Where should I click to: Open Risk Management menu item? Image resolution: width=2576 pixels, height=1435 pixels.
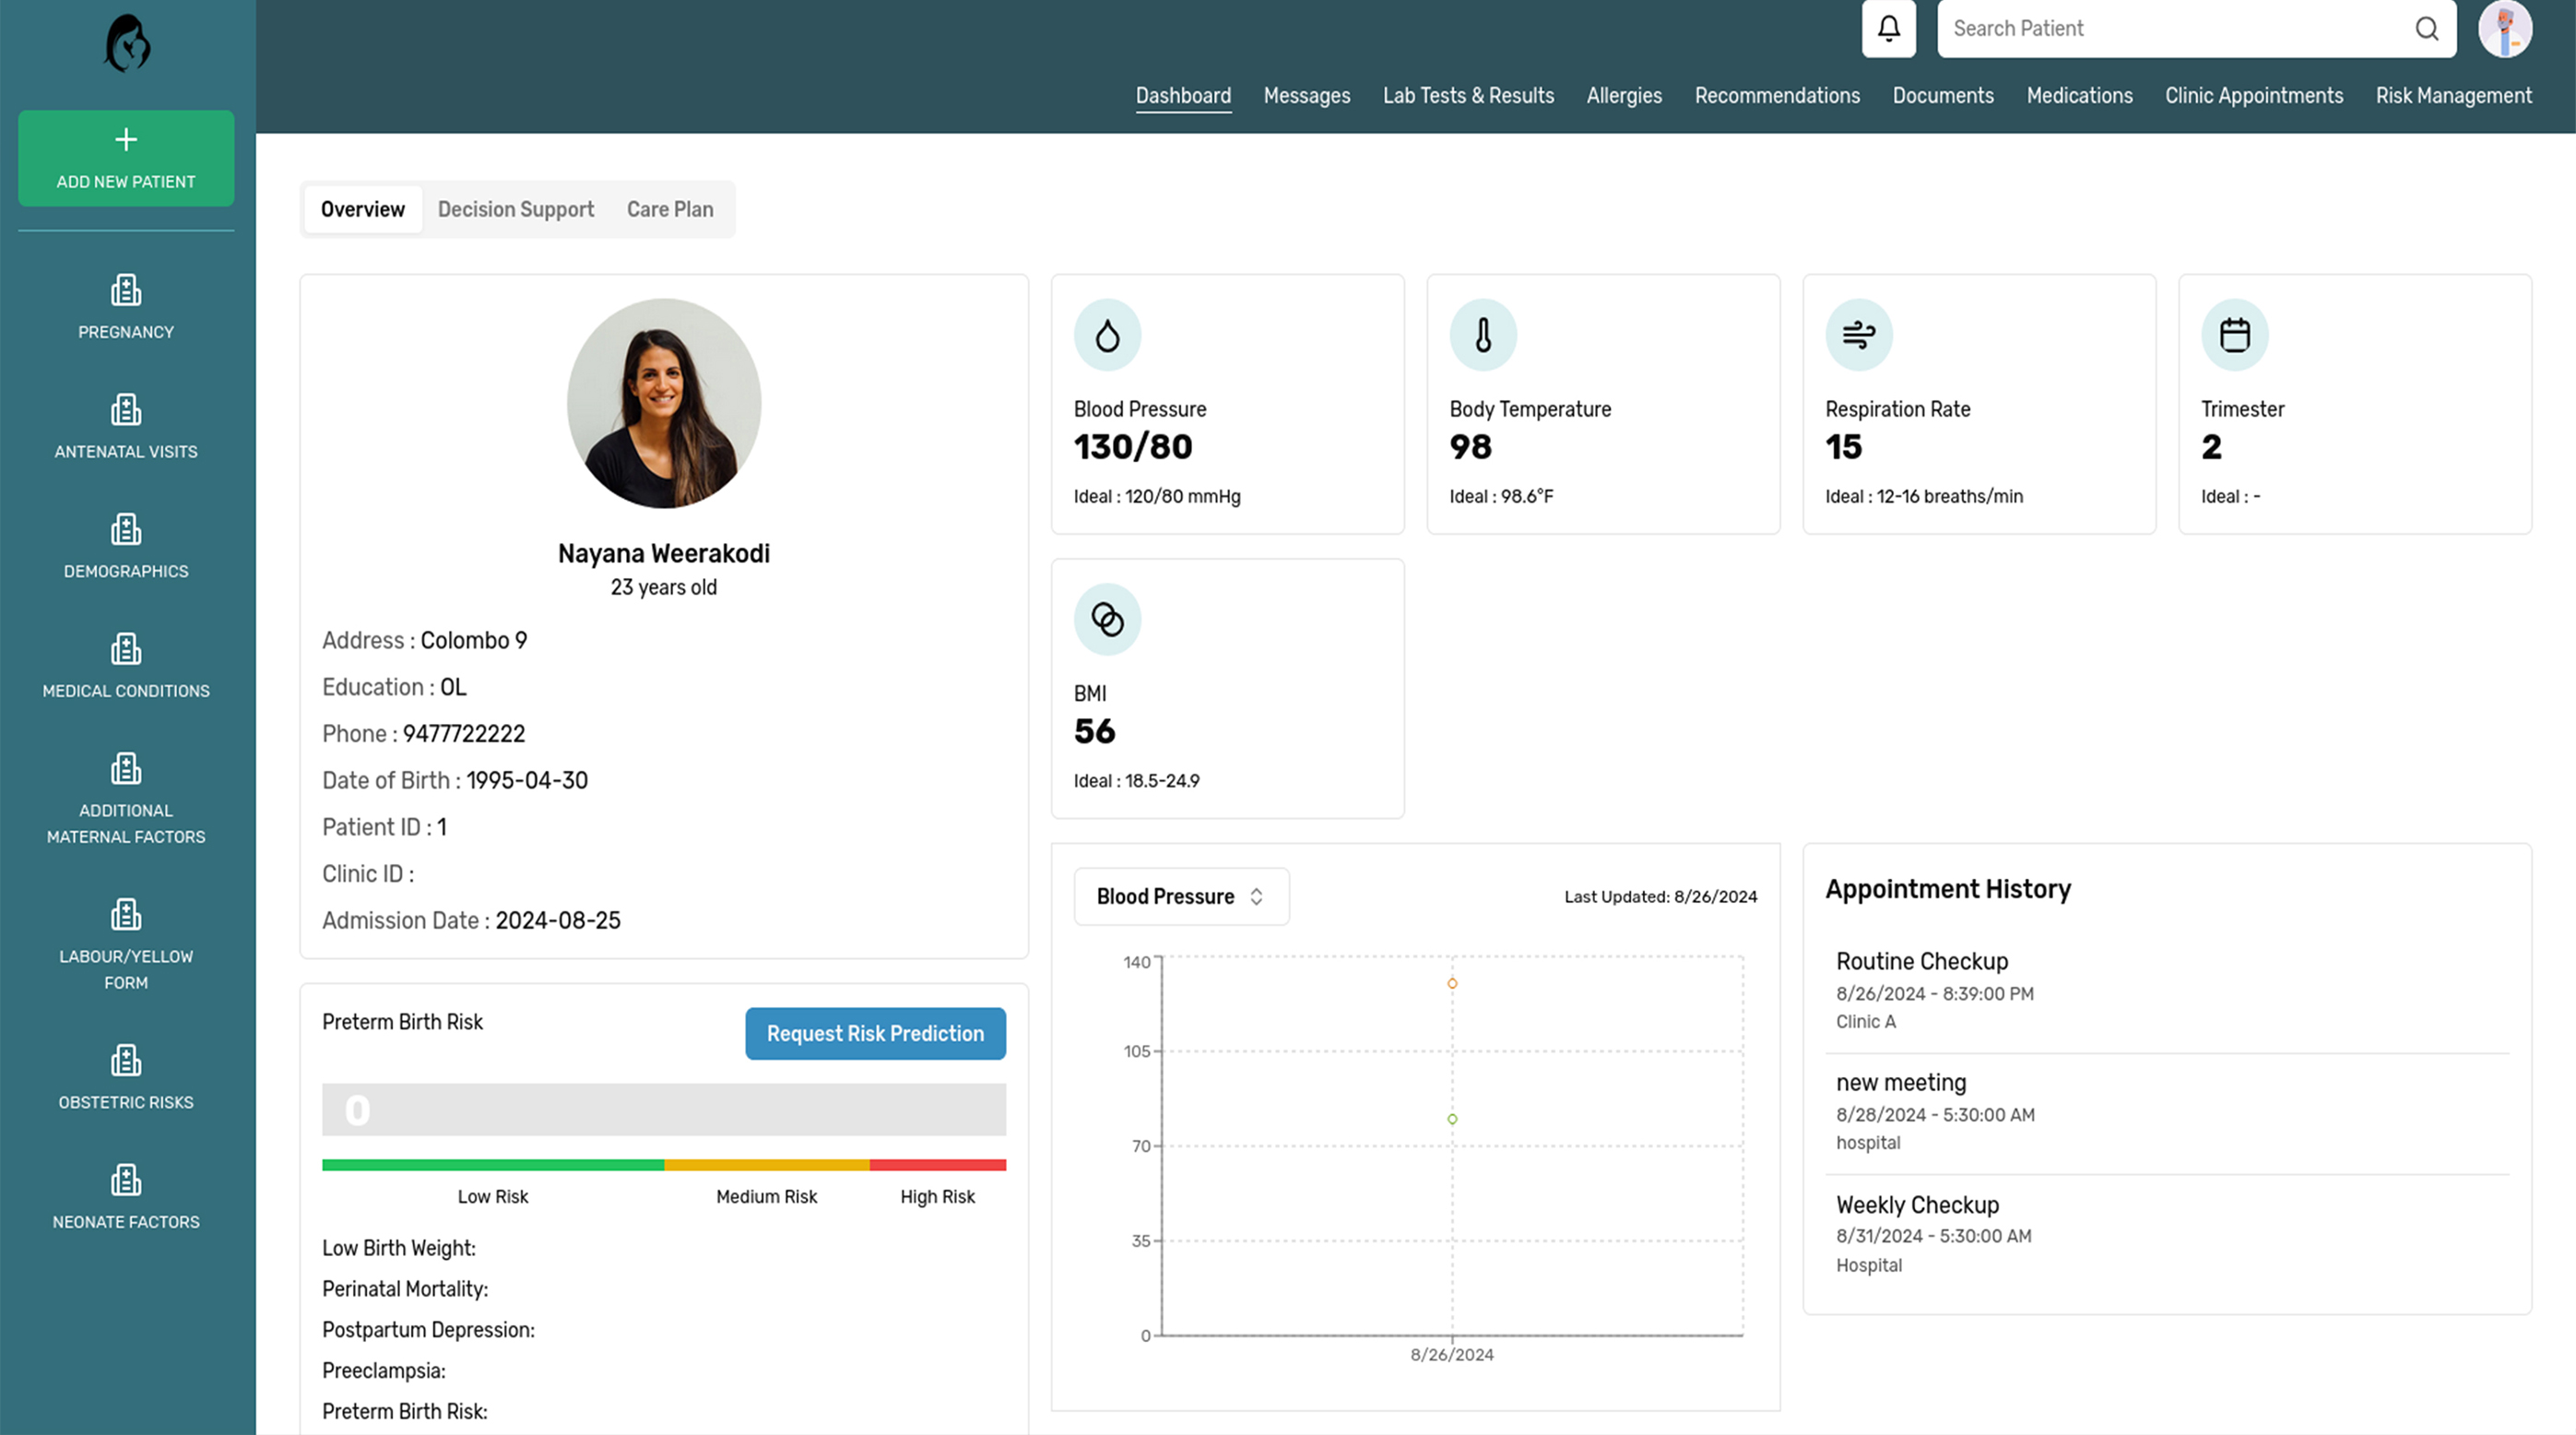(2454, 96)
